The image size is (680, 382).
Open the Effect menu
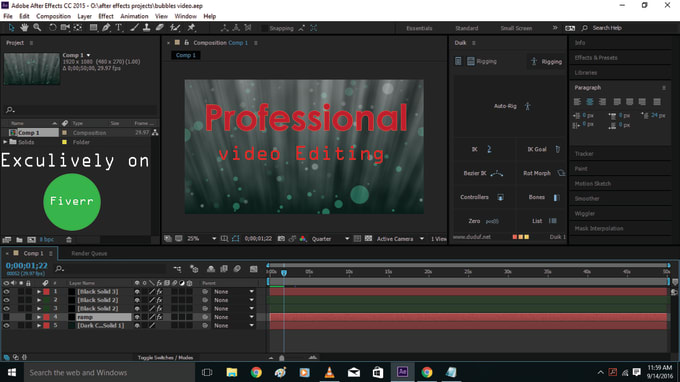106,16
